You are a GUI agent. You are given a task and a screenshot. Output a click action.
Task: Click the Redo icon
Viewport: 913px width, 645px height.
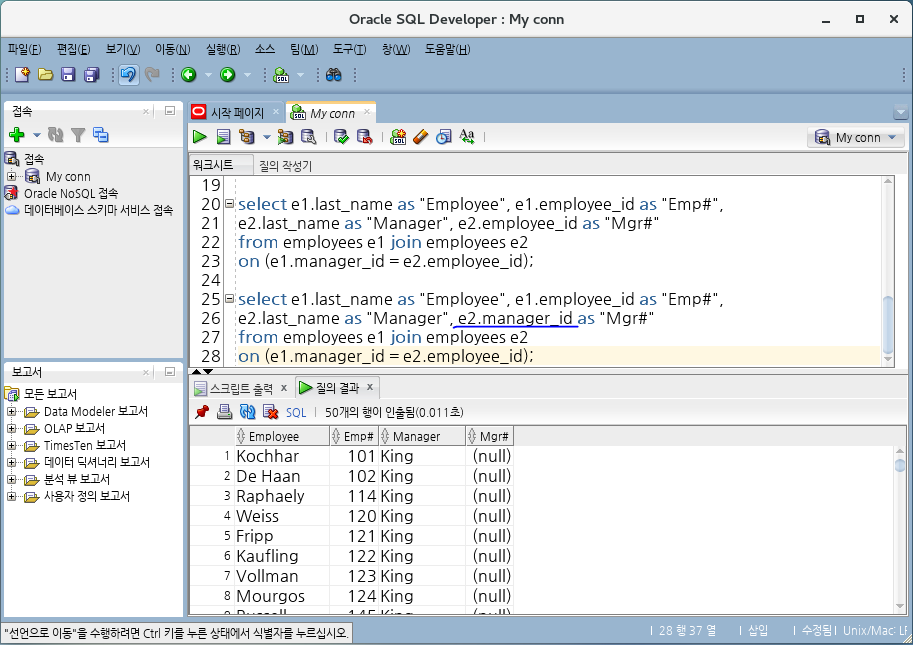pos(152,75)
